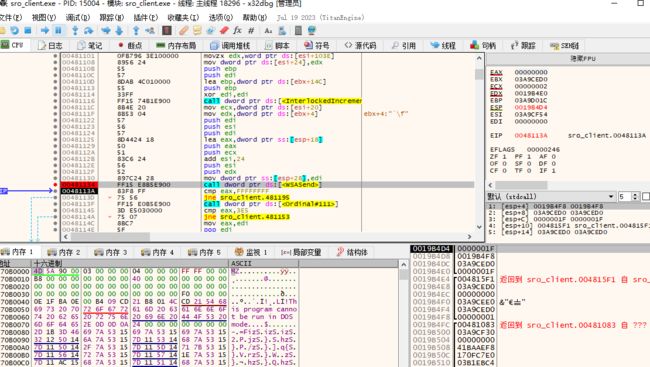
Task: Switch to the 符号 tab
Action: (317, 45)
